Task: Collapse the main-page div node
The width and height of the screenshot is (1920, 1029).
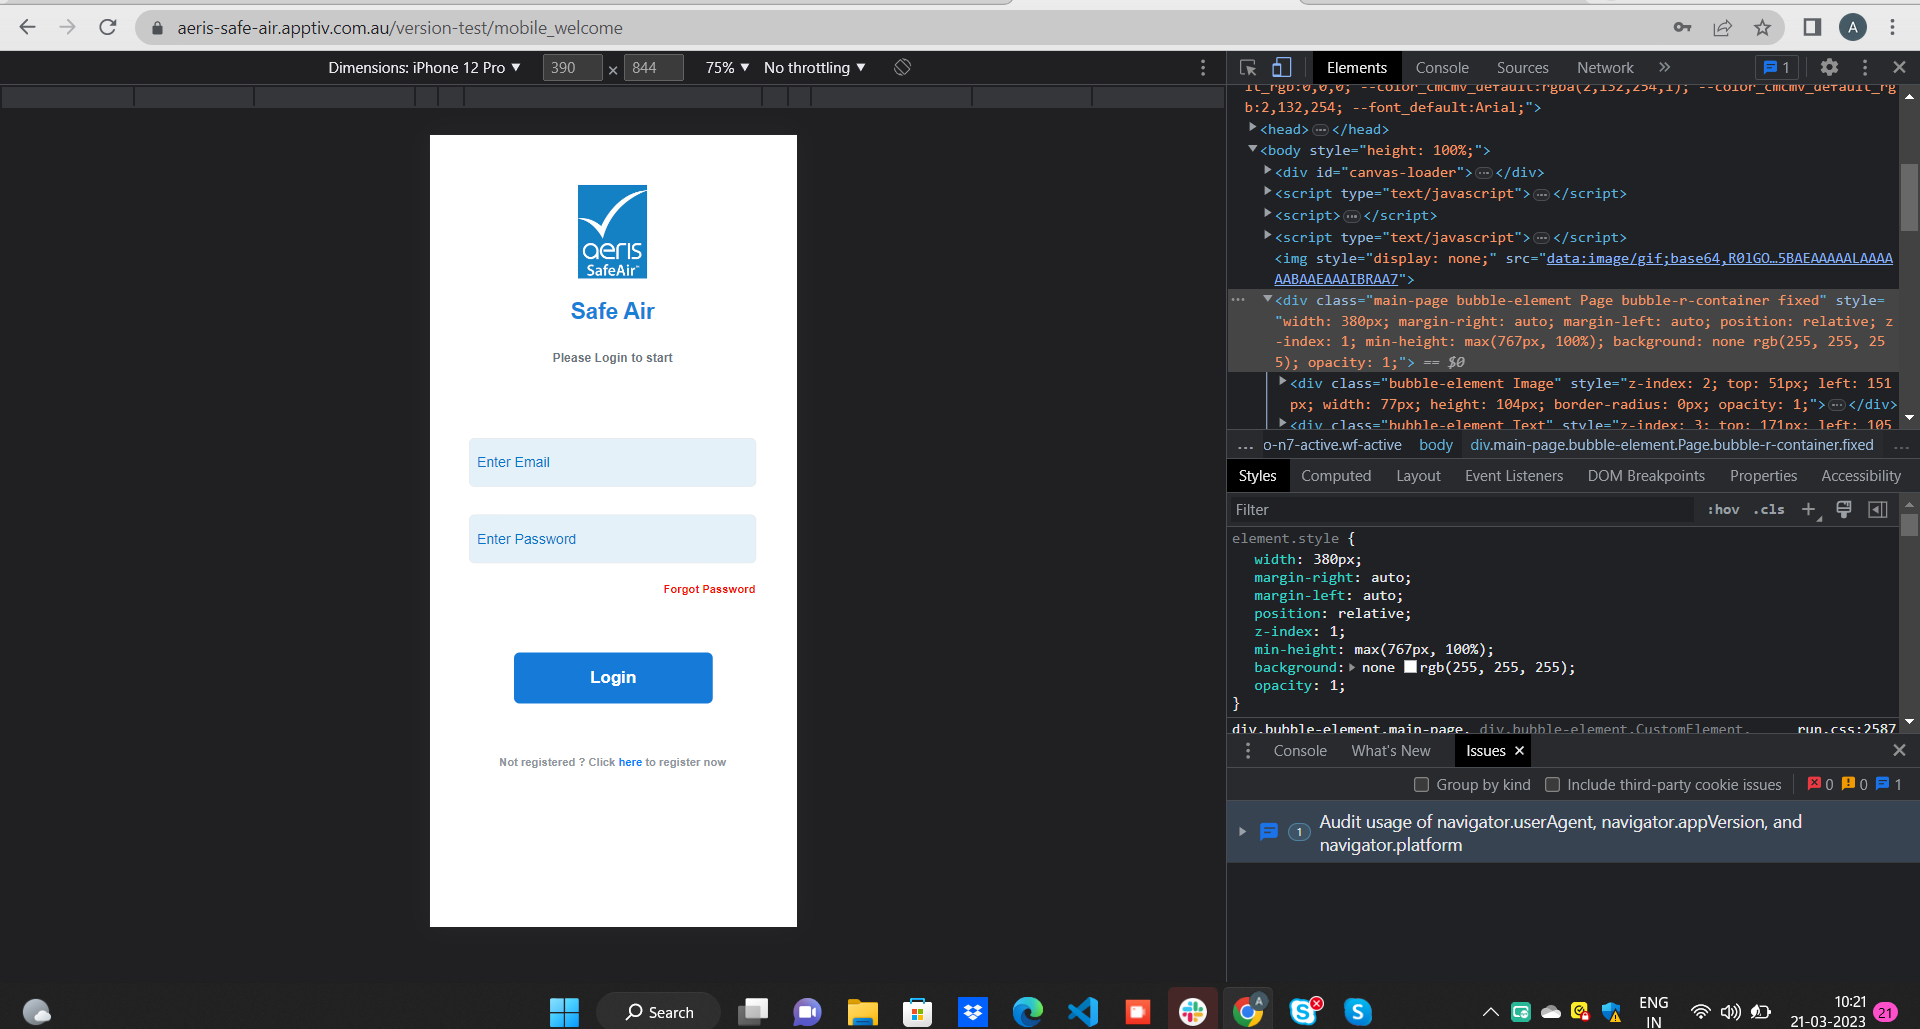Action: [x=1267, y=299]
